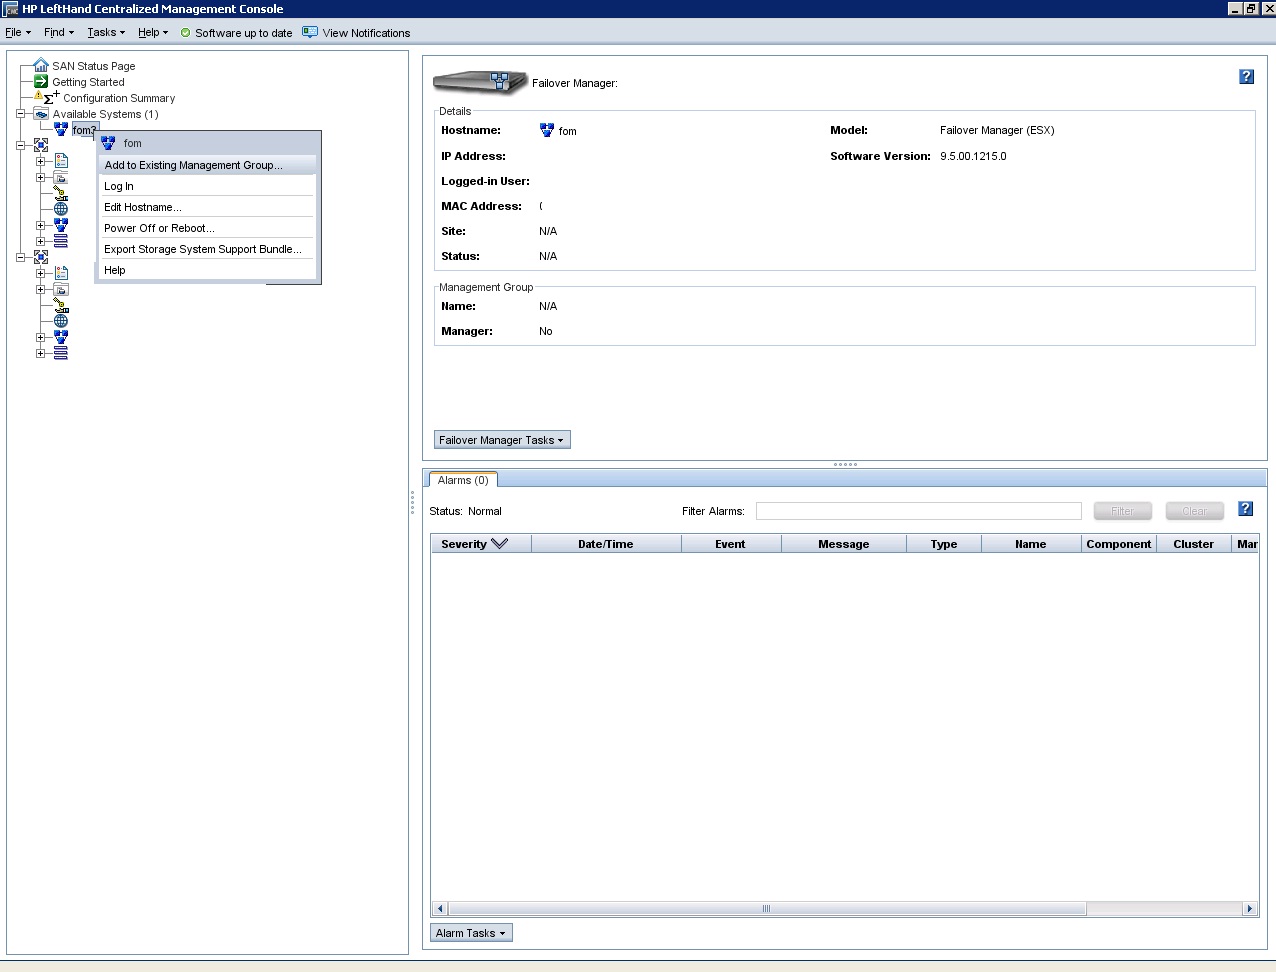Screen dimensions: 1276x972
Task: Click the alarms table horizontal scrollbar thumb
Action: point(767,909)
